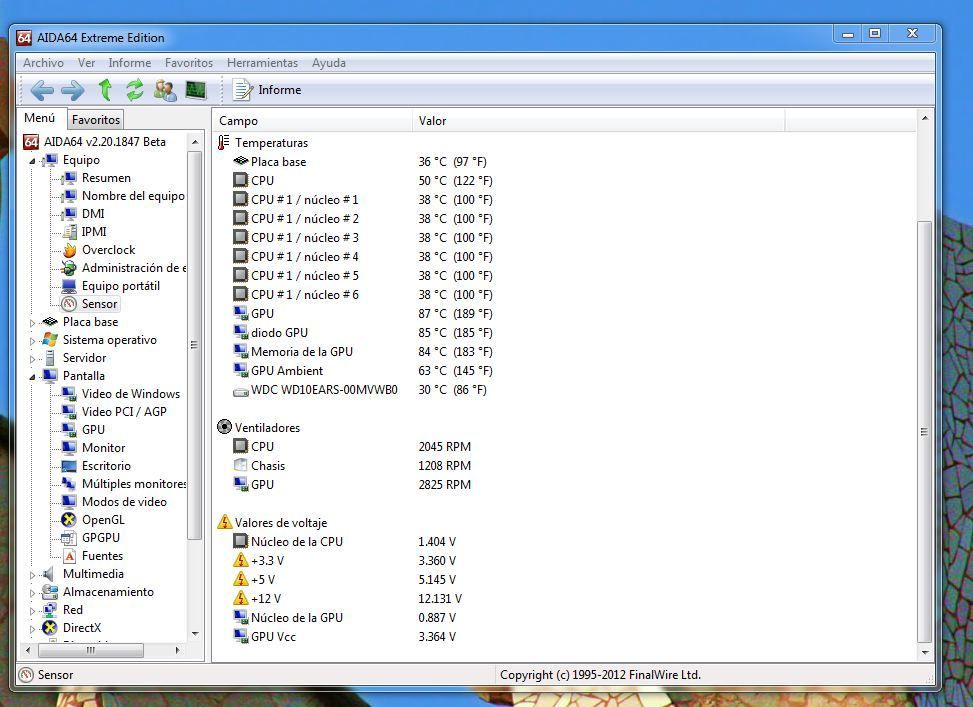This screenshot has width=973, height=707.
Task: Click the Overclock flame icon
Action: [x=70, y=250]
